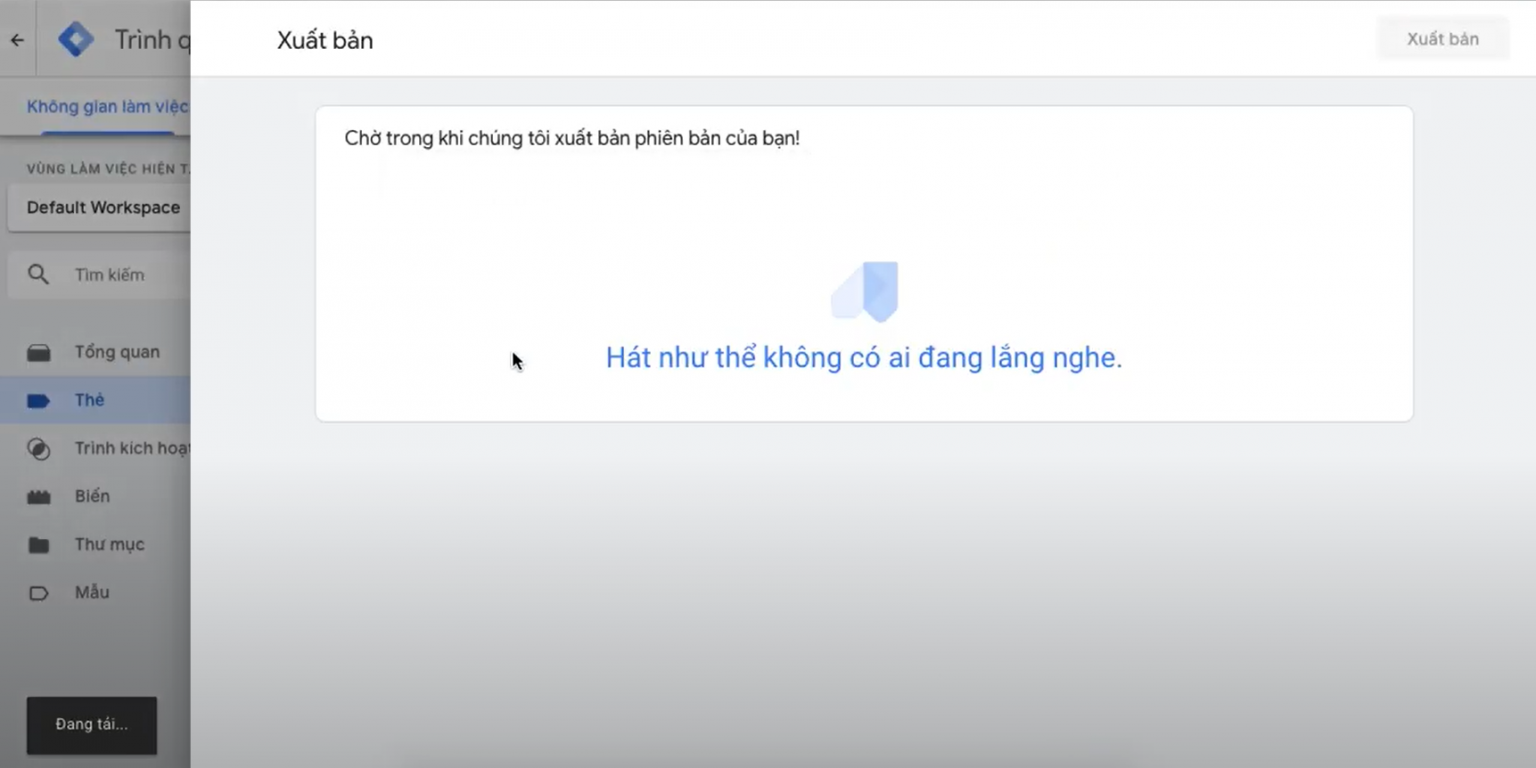Click the back arrow icon
The width and height of the screenshot is (1536, 768).
pyautogui.click(x=17, y=41)
